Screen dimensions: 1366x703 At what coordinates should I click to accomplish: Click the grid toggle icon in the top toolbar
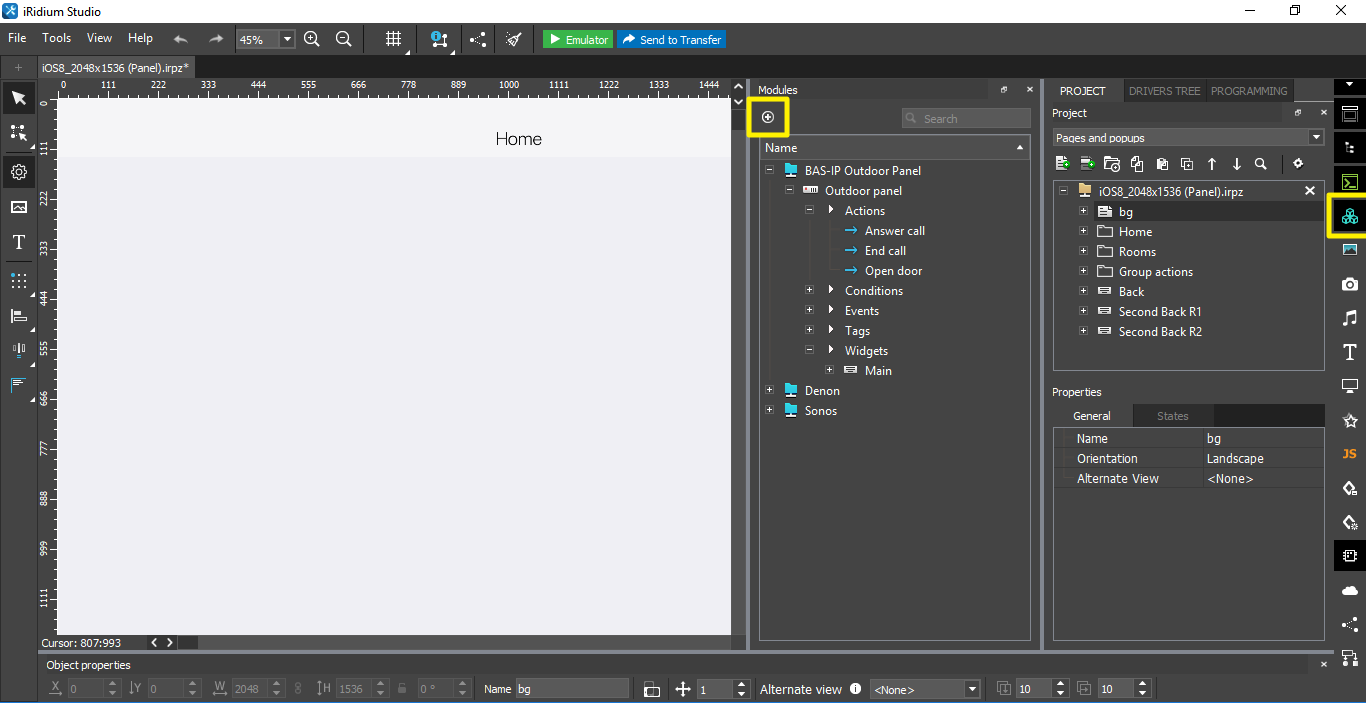click(x=392, y=39)
